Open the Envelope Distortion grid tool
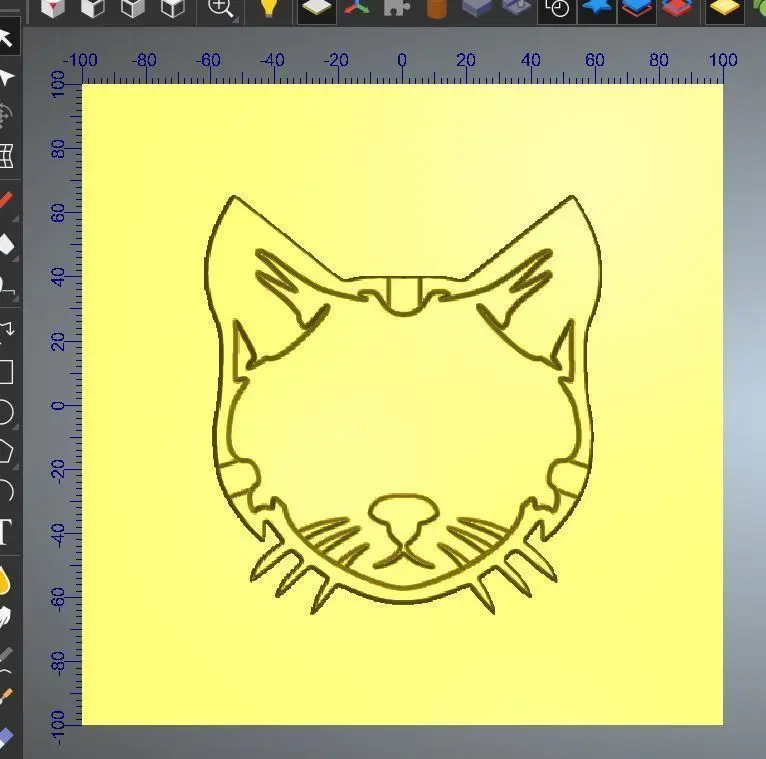766x759 pixels. click(6, 156)
